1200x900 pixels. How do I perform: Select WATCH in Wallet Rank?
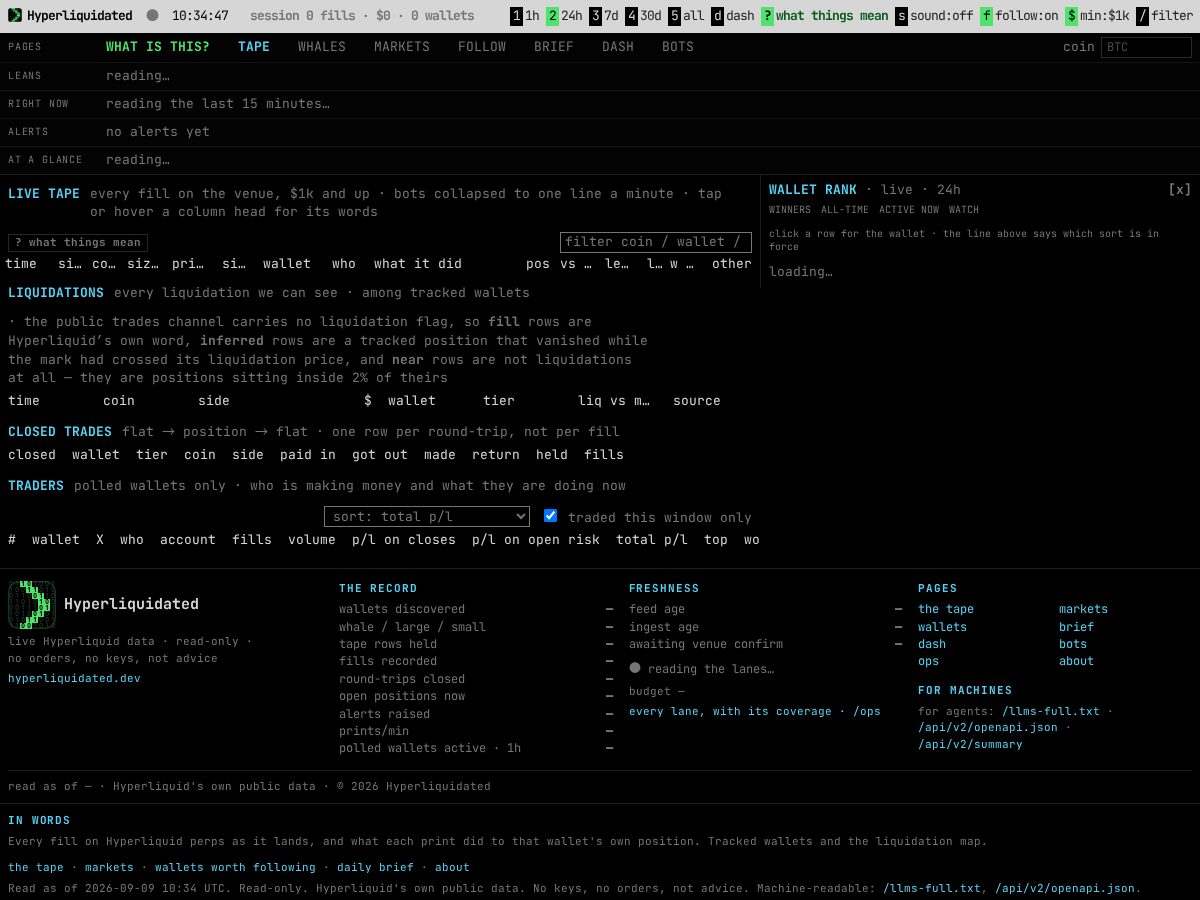click(964, 210)
